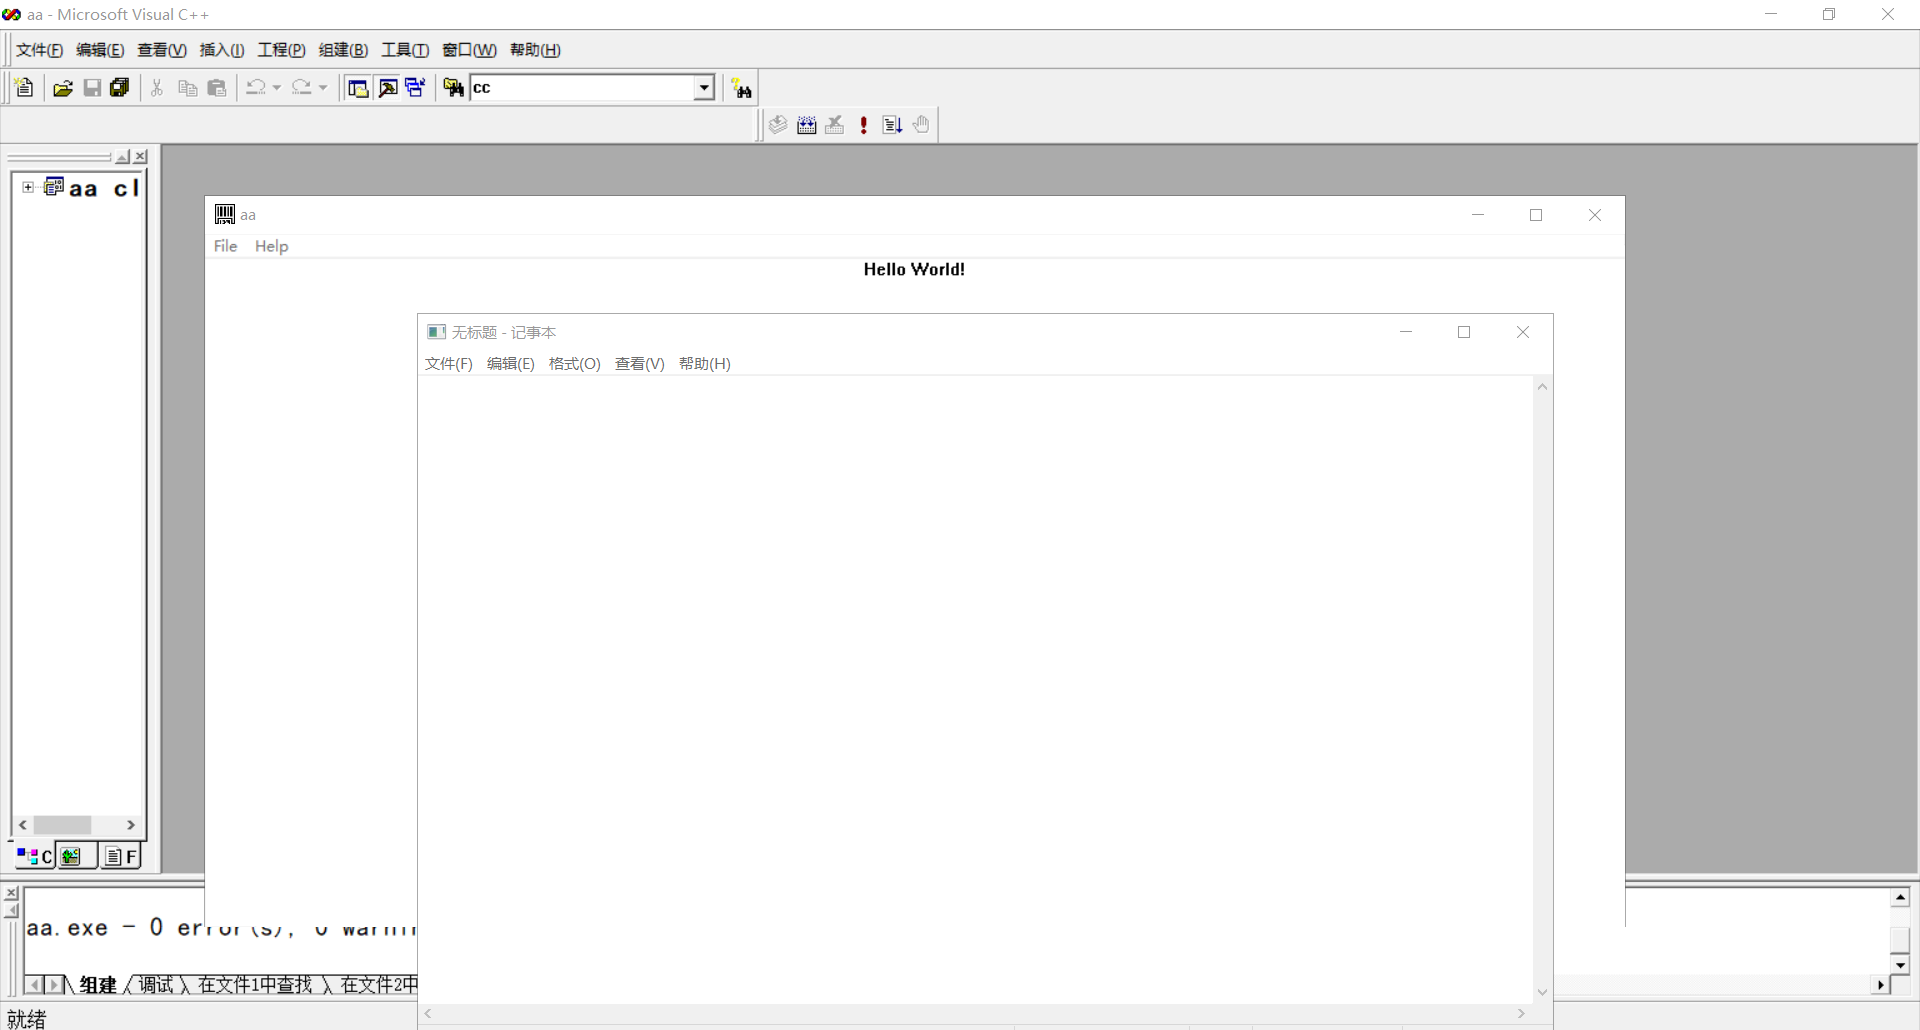Click the Go debug icon in the build toolbar
The width and height of the screenshot is (1920, 1030).
coord(893,124)
